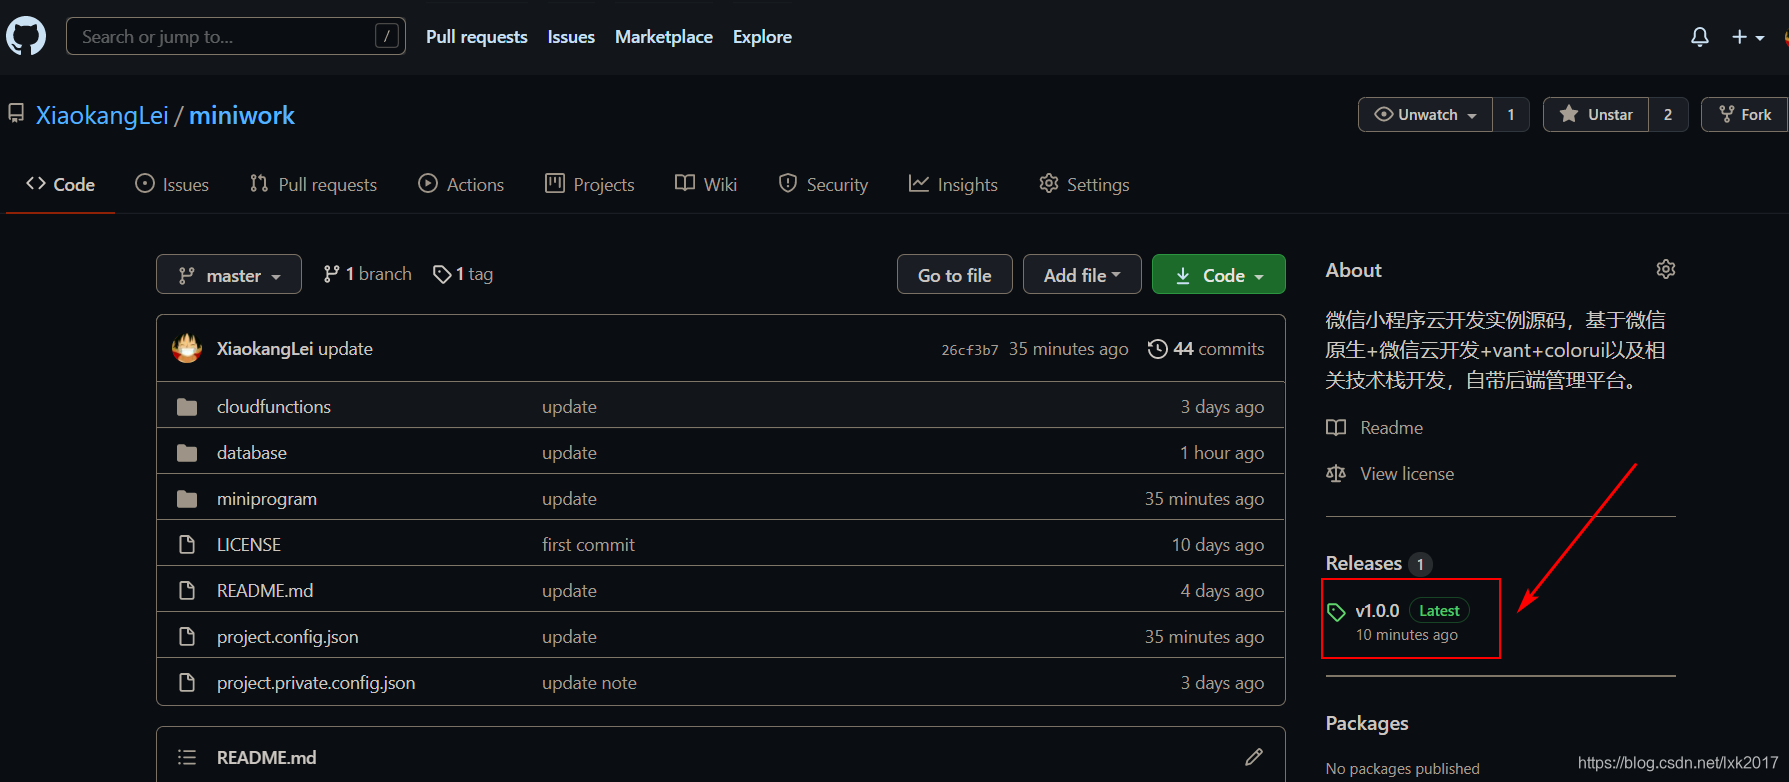This screenshot has height=782, width=1789.
Task: Open the plus create-new dropdown
Action: [x=1748, y=37]
